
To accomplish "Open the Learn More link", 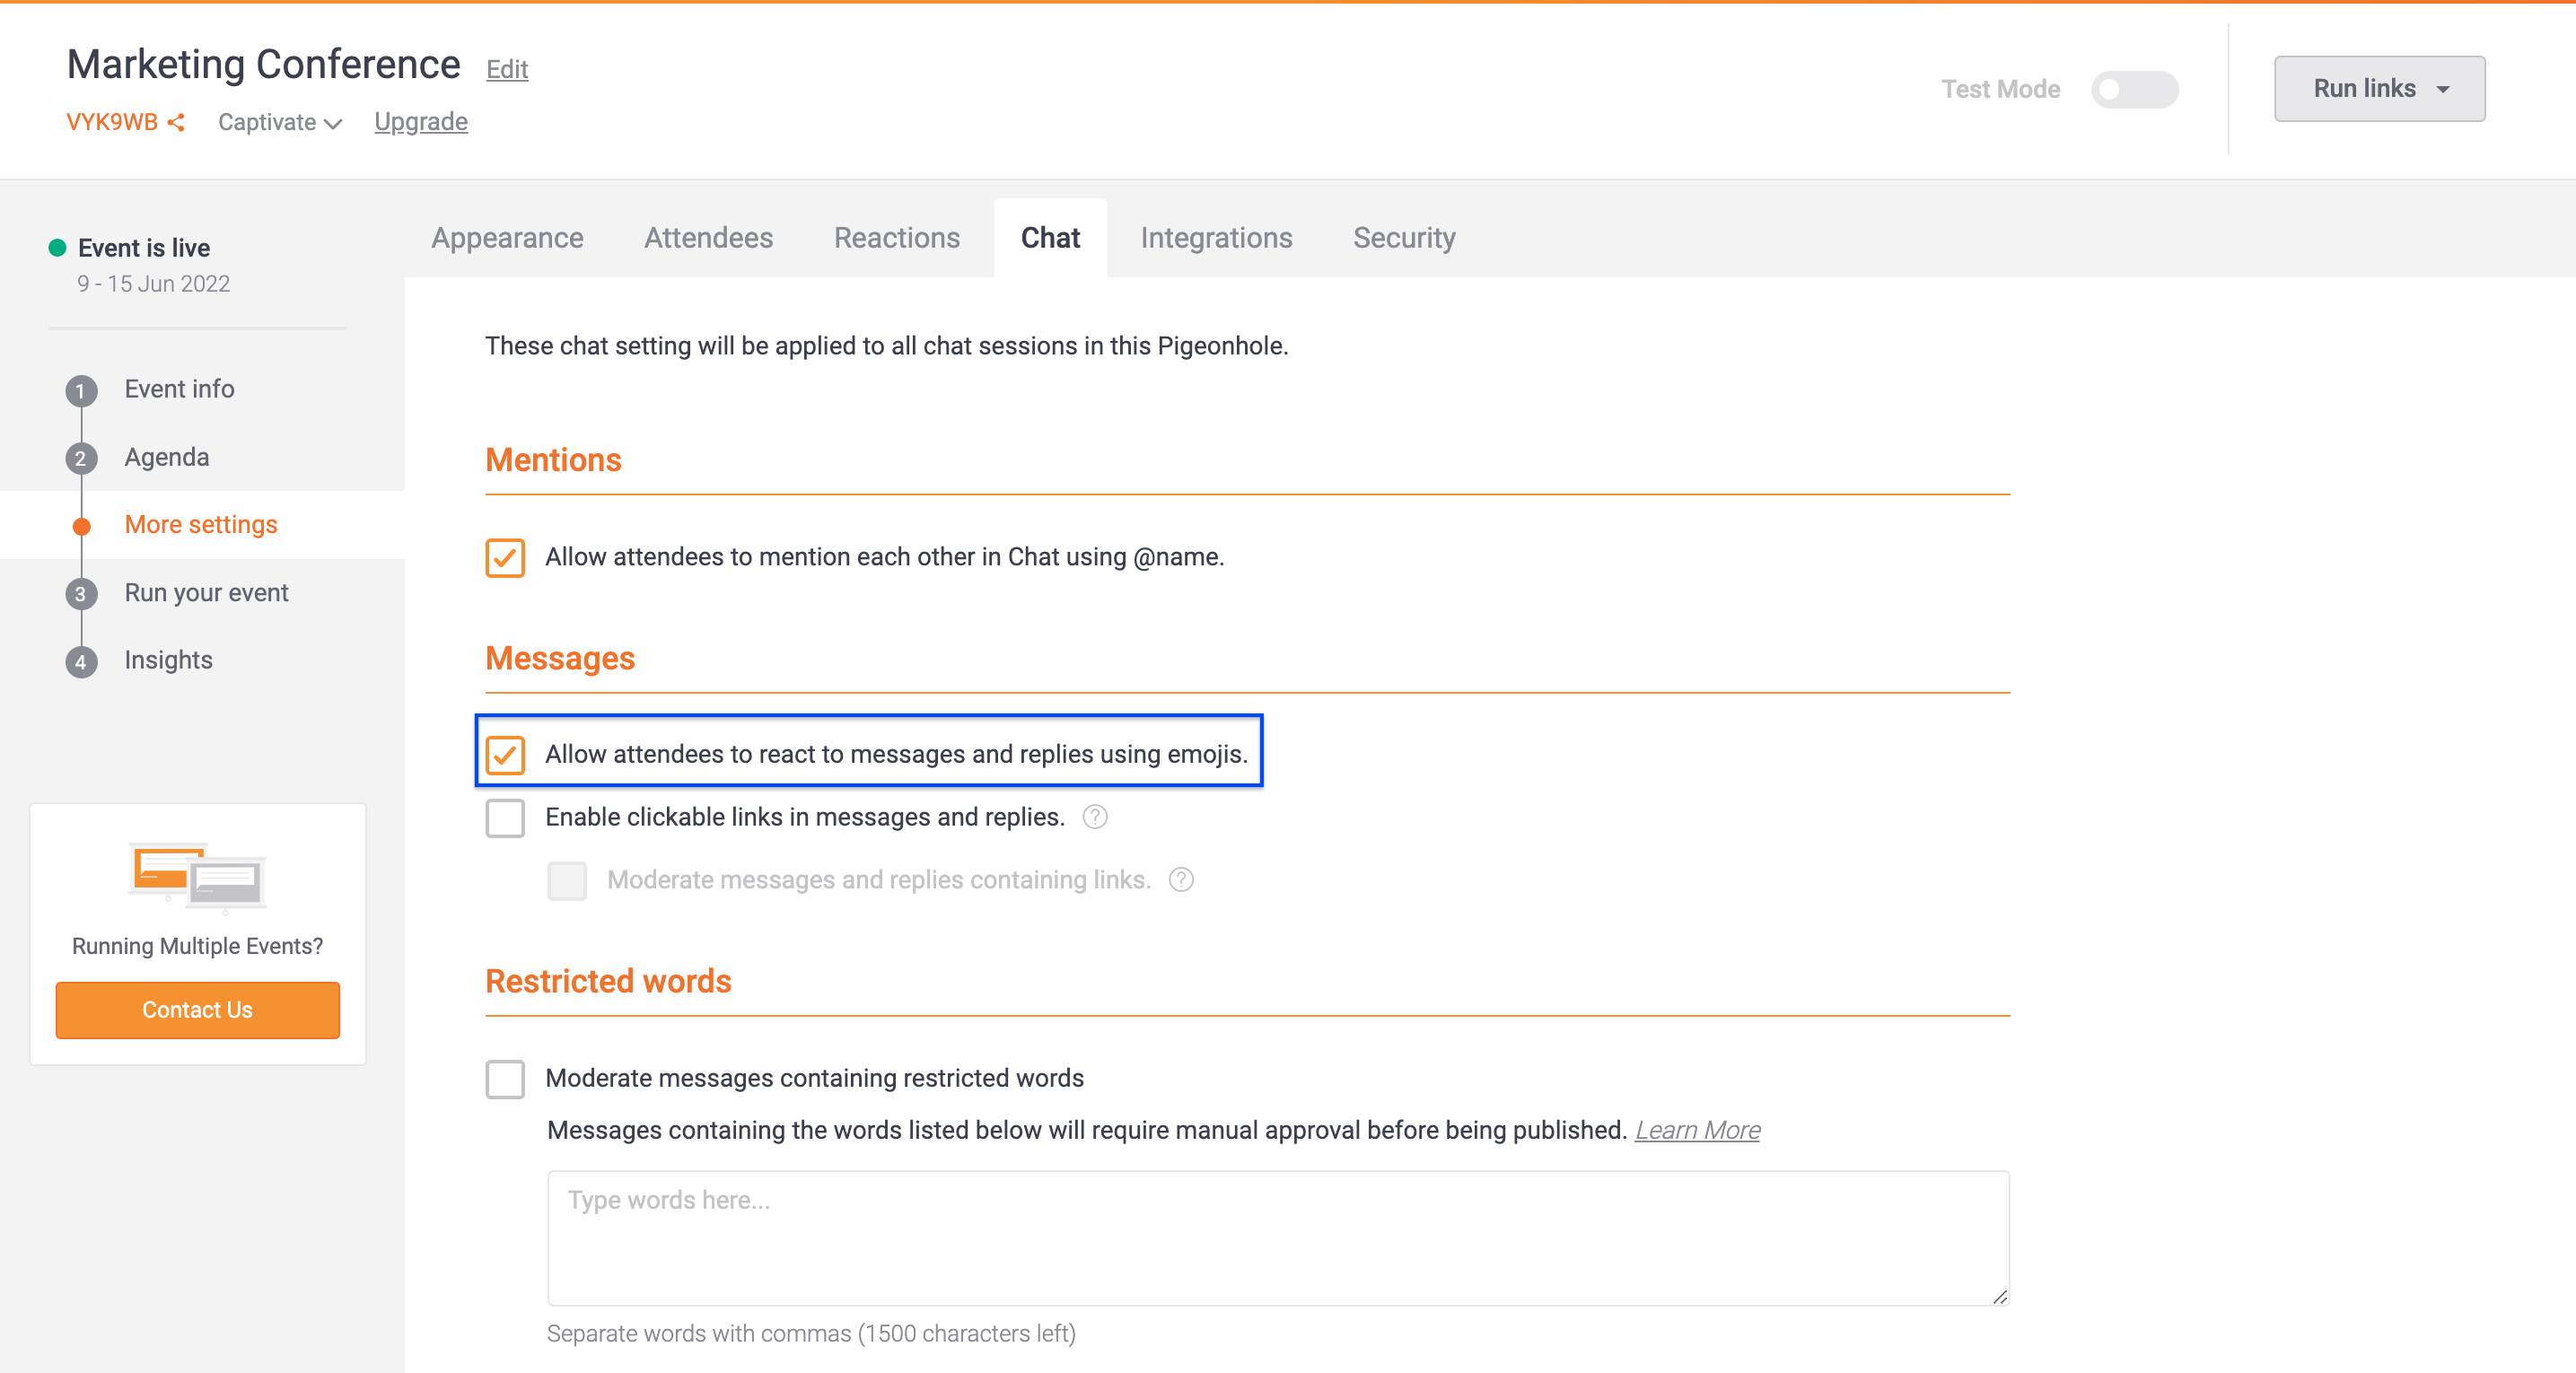I will 1697,1130.
